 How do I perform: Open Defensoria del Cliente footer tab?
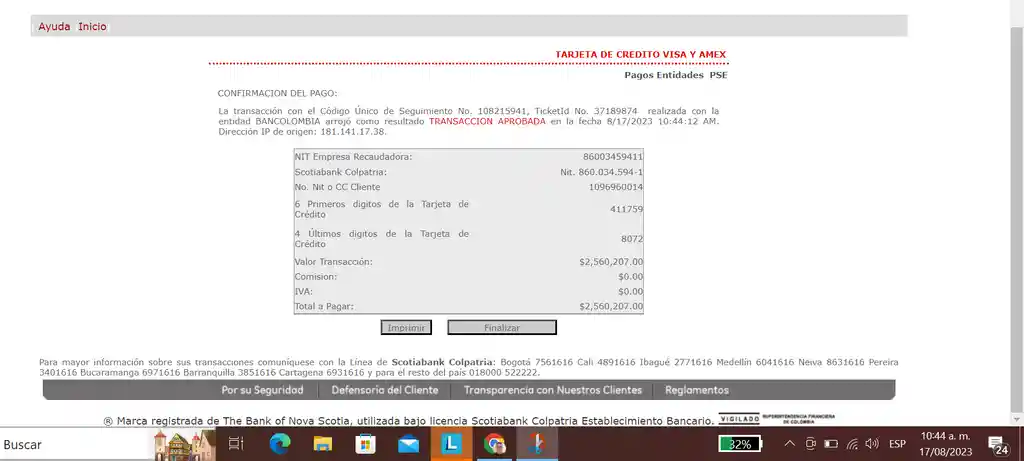click(385, 390)
